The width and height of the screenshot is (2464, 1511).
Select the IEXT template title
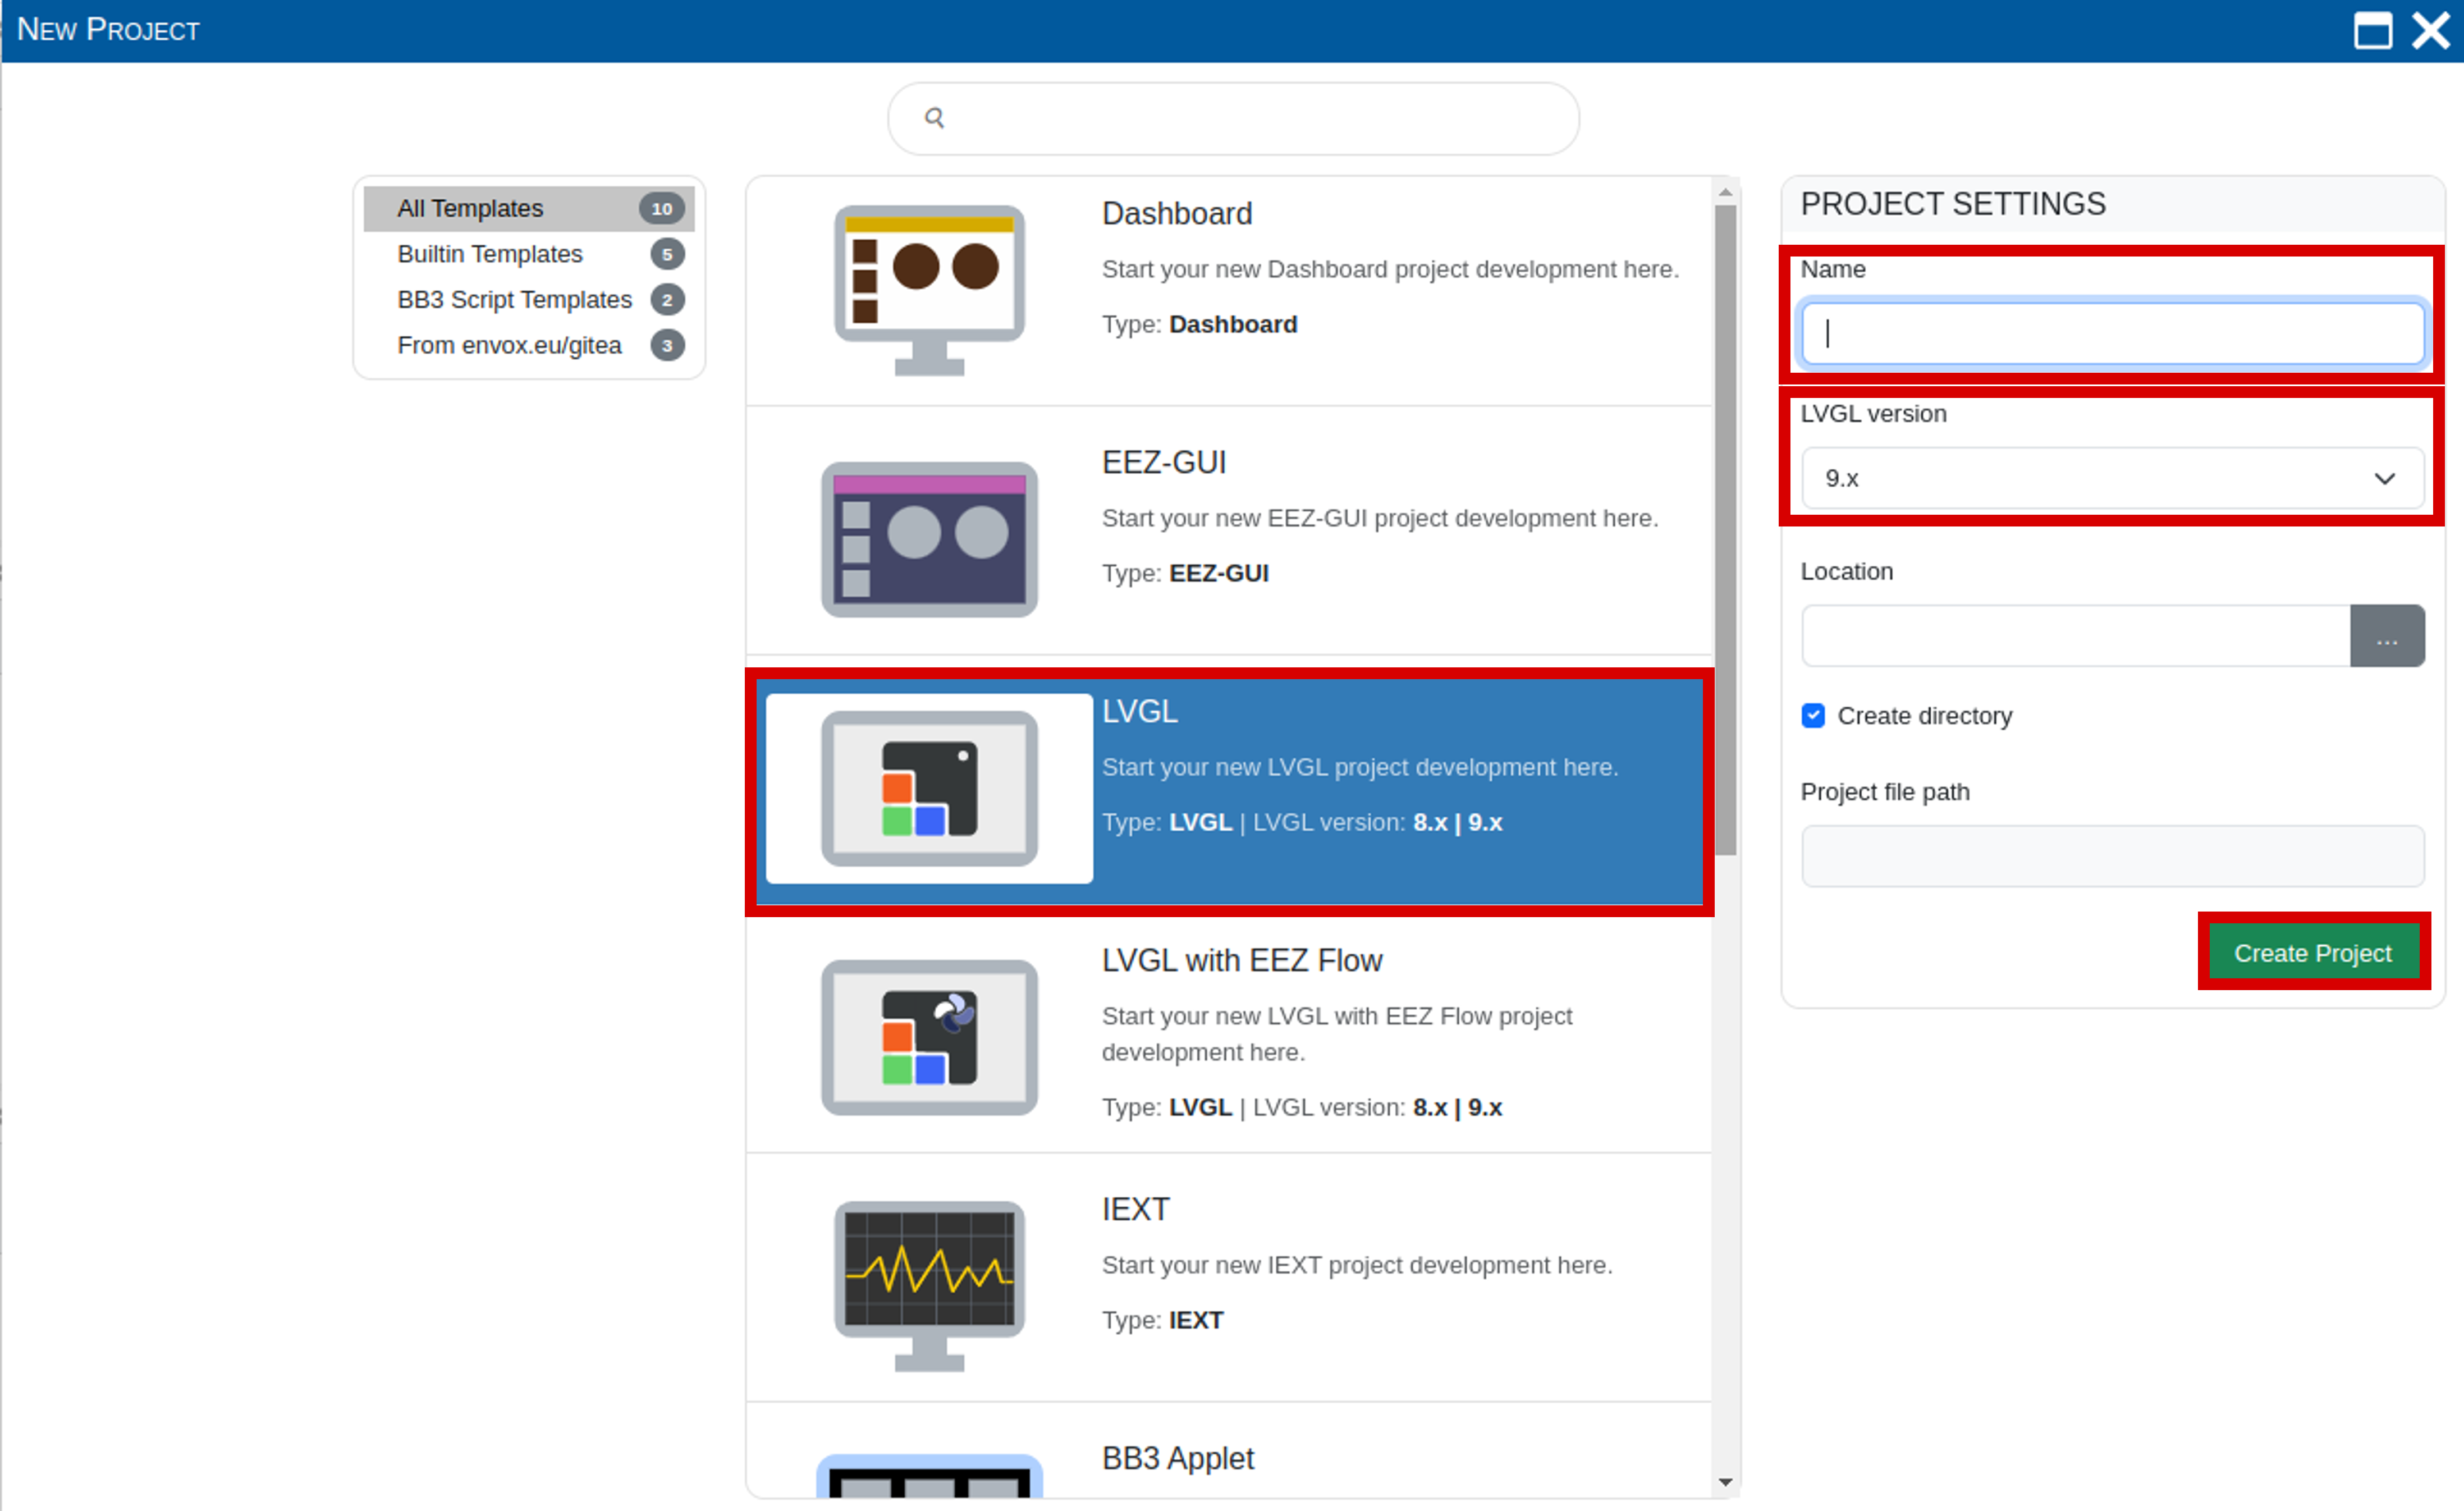point(1135,1209)
